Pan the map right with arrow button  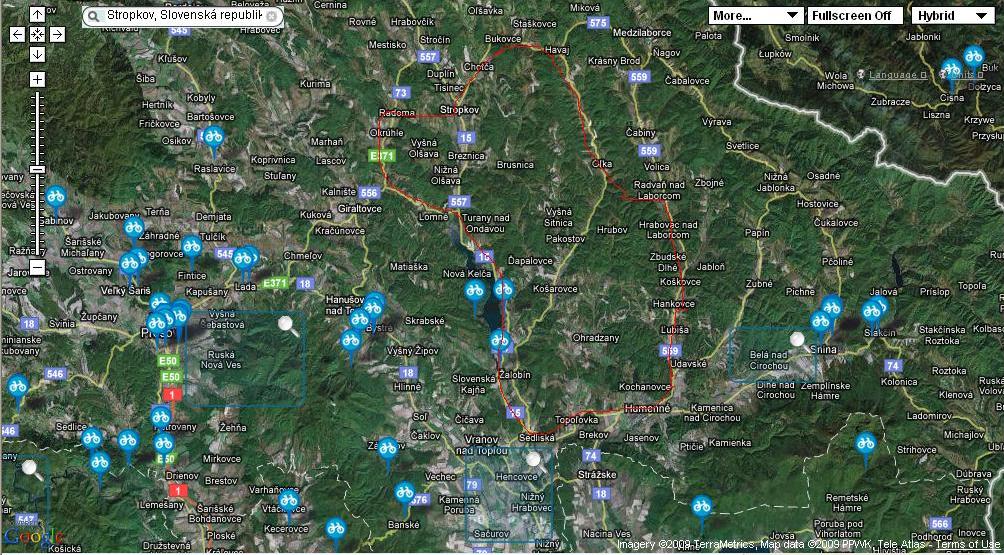57,34
